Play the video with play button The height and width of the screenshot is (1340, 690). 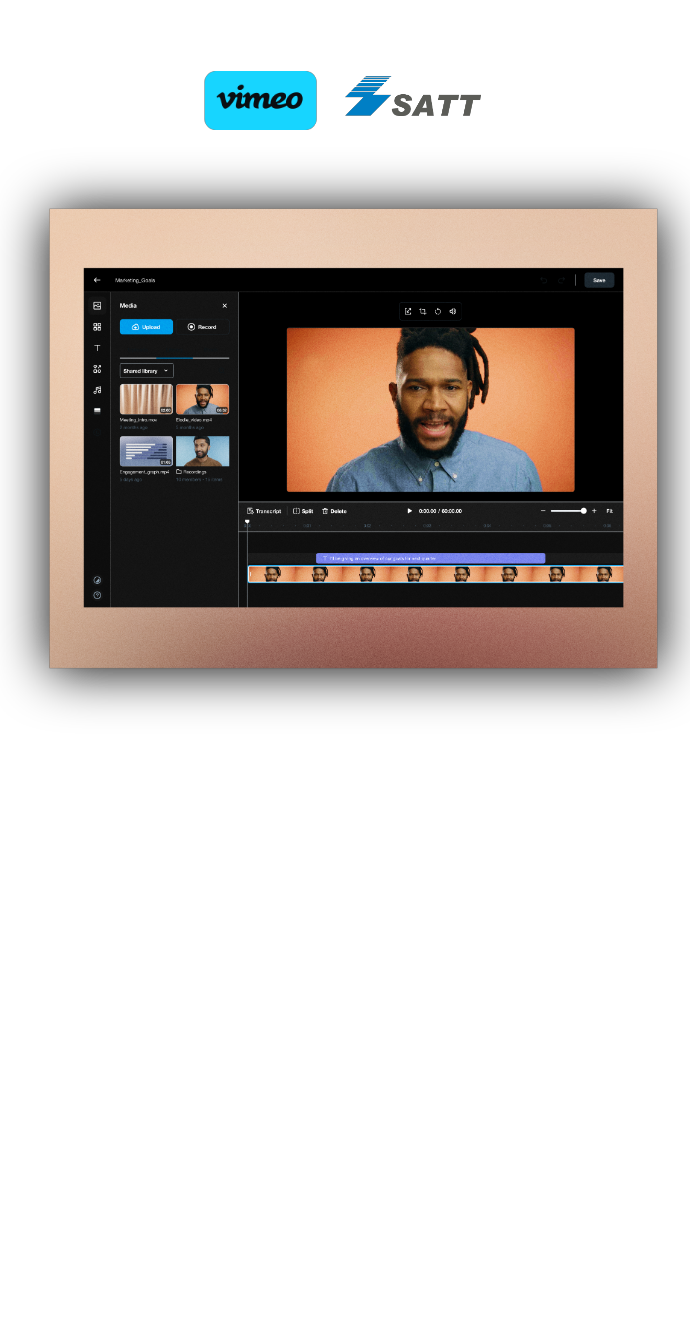(x=409, y=511)
